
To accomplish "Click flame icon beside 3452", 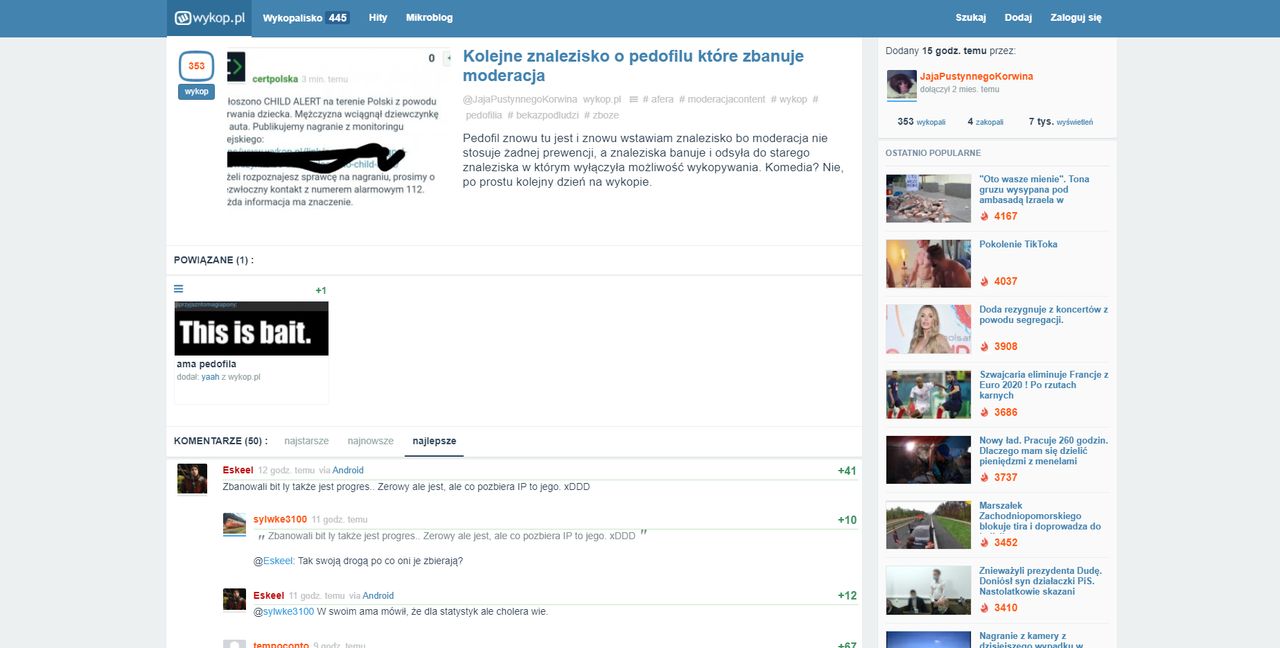I will click(984, 542).
